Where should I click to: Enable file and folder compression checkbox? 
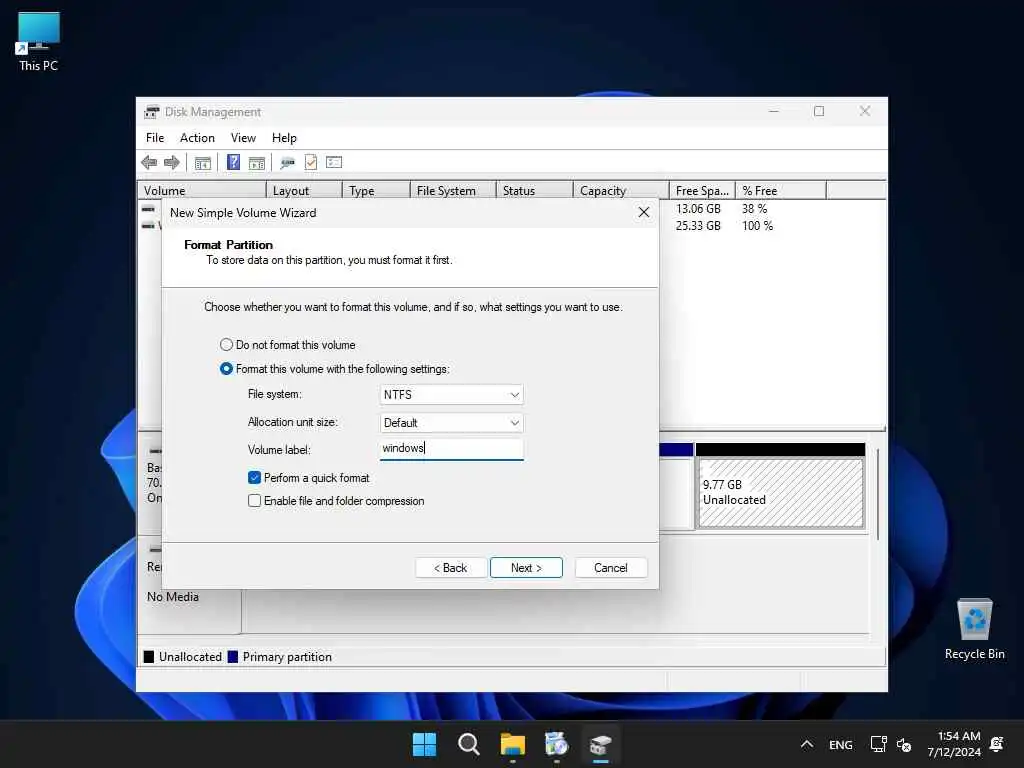[x=255, y=501]
